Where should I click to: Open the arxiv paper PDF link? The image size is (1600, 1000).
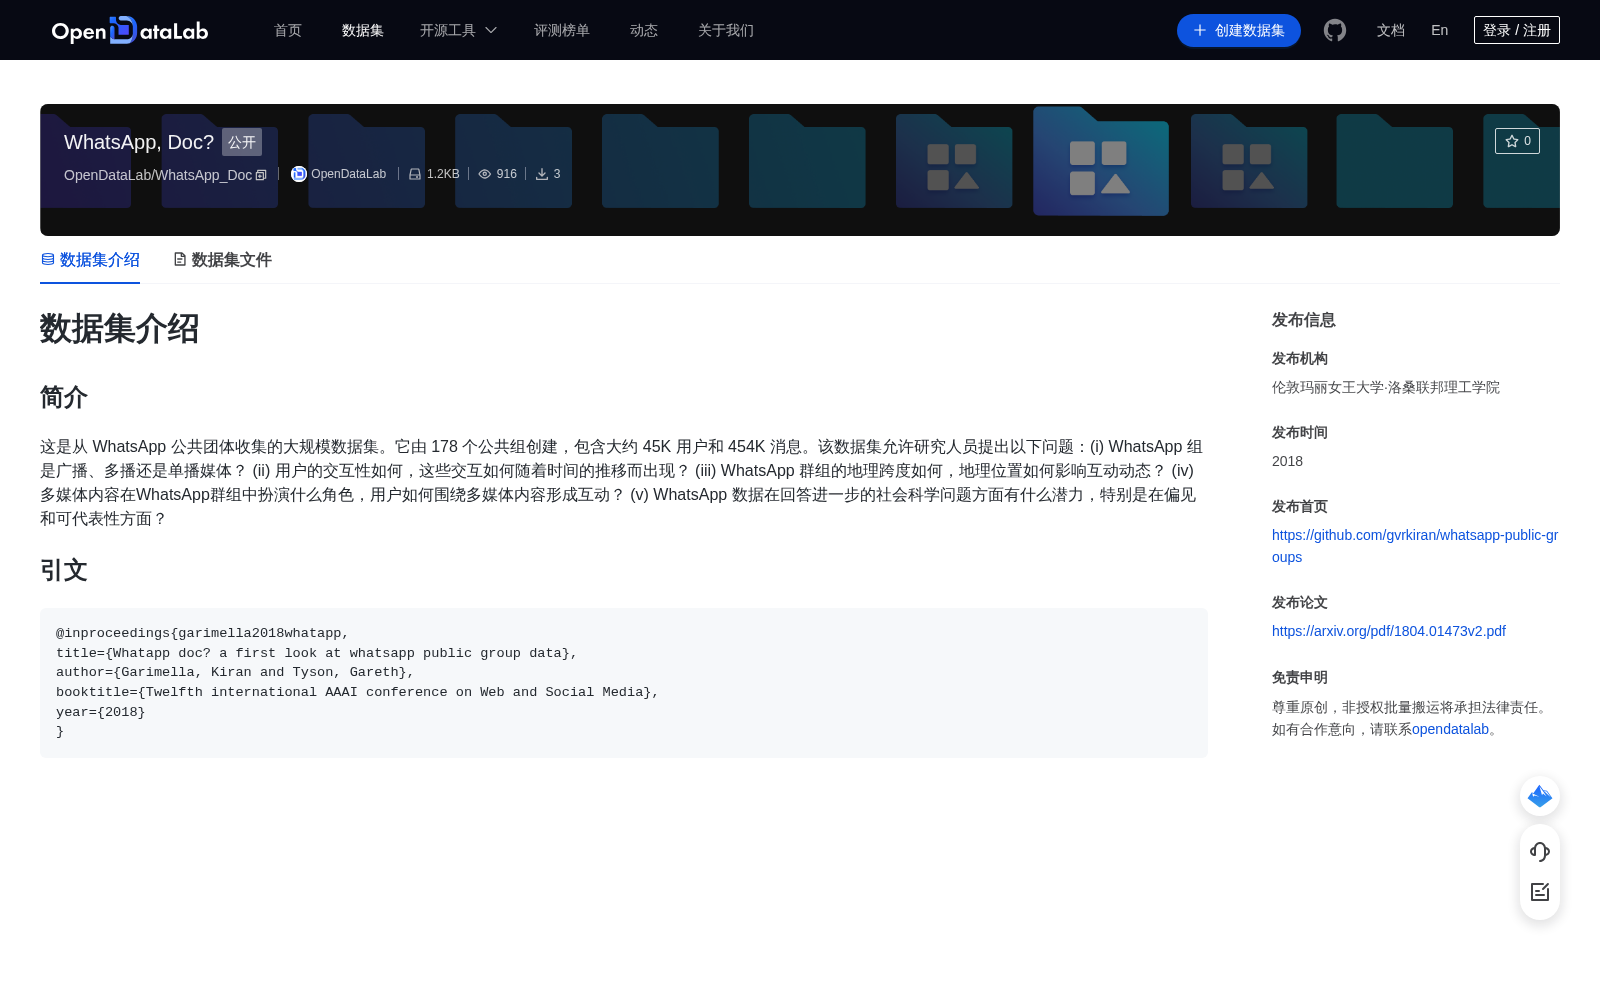[1389, 631]
